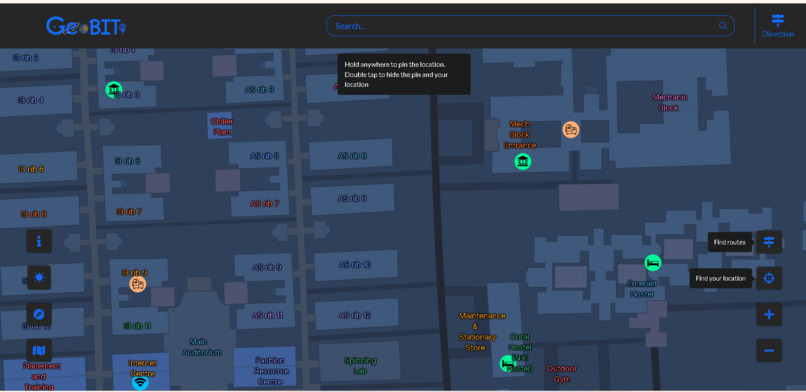Image resolution: width=806 pixels, height=392 pixels.
Task: Click the Find your location tooltip label
Action: (720, 278)
